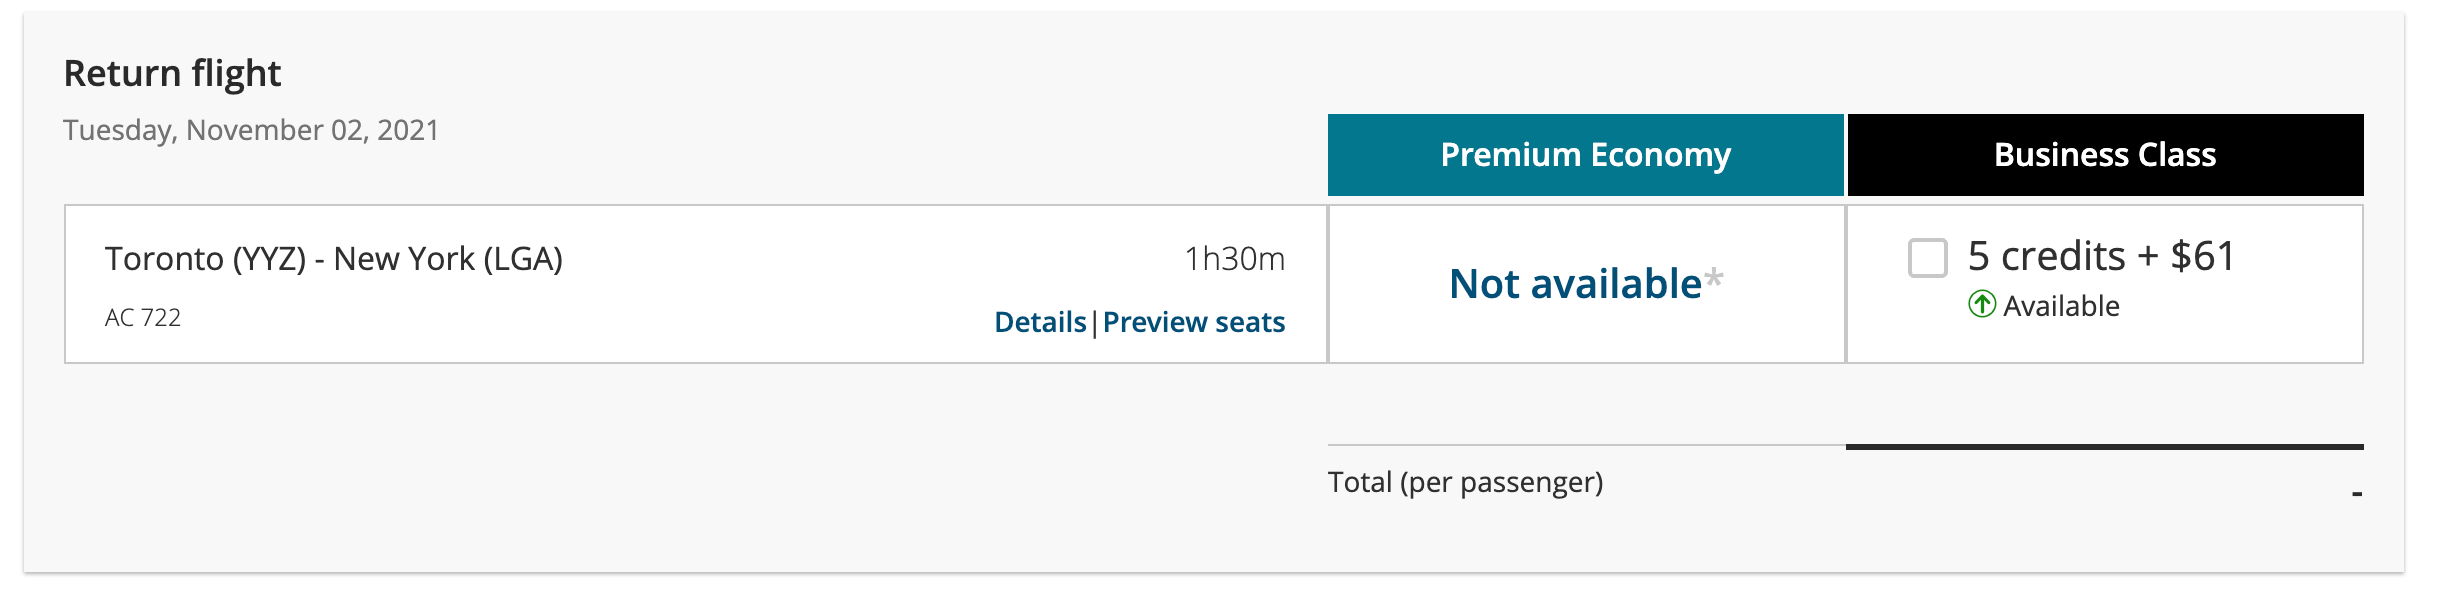Image resolution: width=2440 pixels, height=602 pixels.
Task: Click the 5 credits + $61 price
Action: pyautogui.click(x=2100, y=257)
